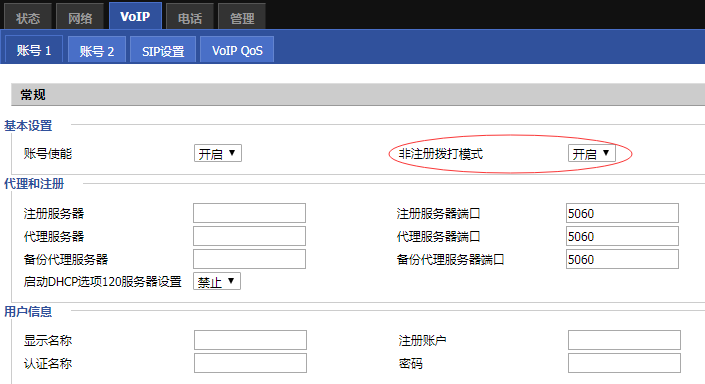The height and width of the screenshot is (384, 705).
Task: Click the 代理服务器端口 input field
Action: coord(622,236)
